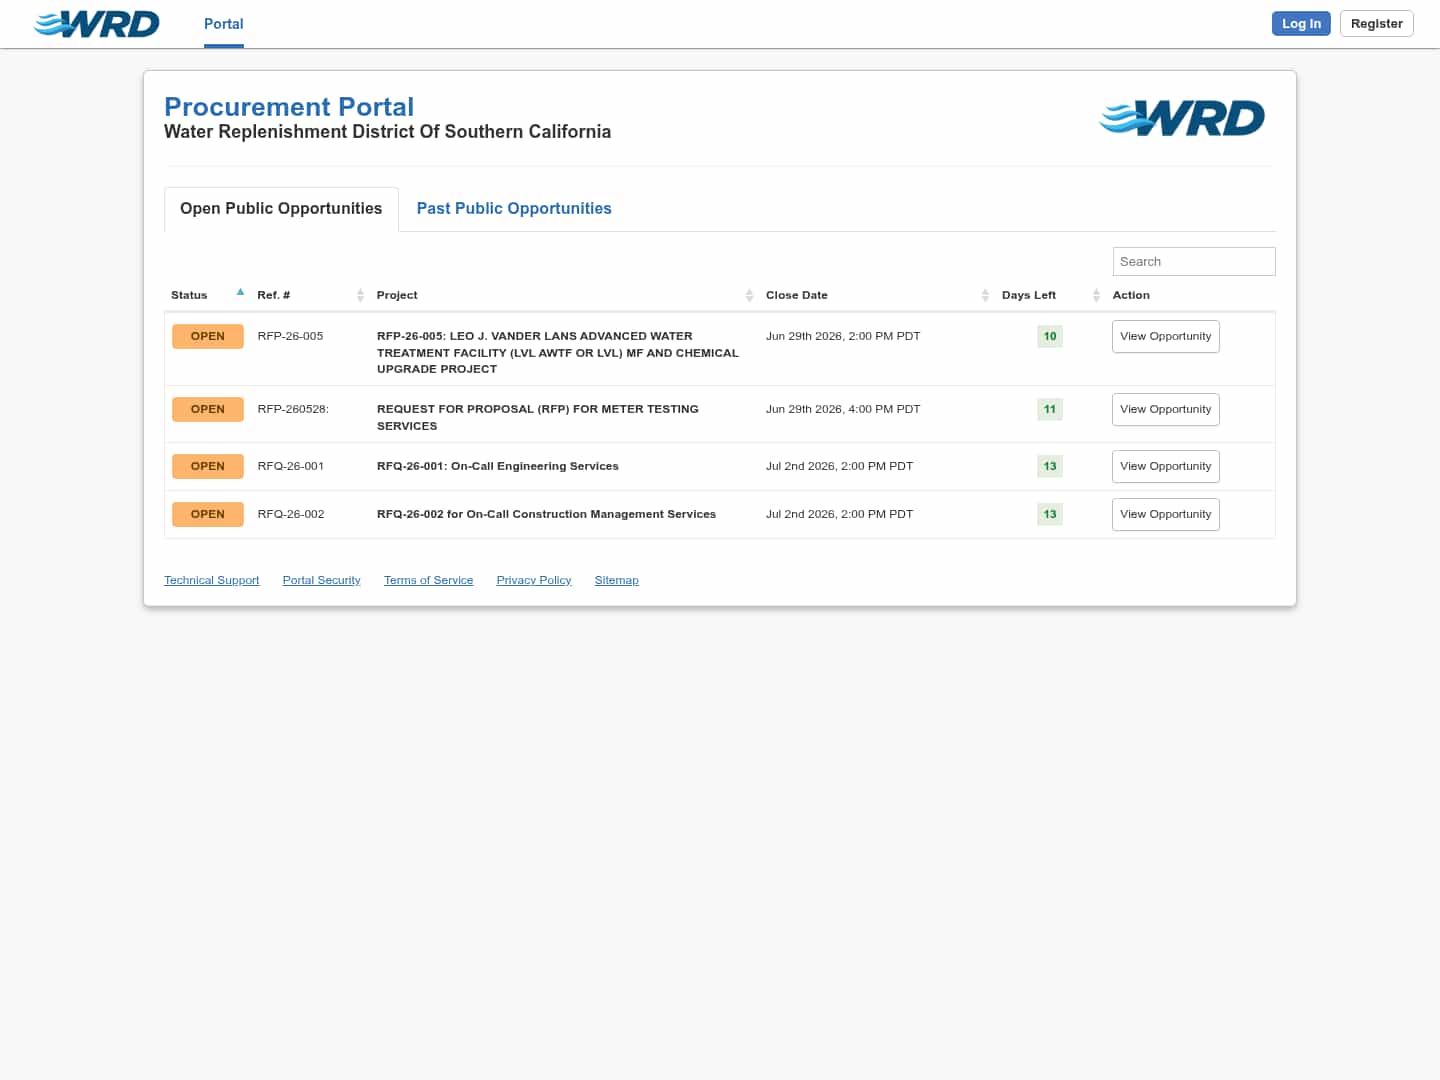Sort the table by Project column

point(565,295)
